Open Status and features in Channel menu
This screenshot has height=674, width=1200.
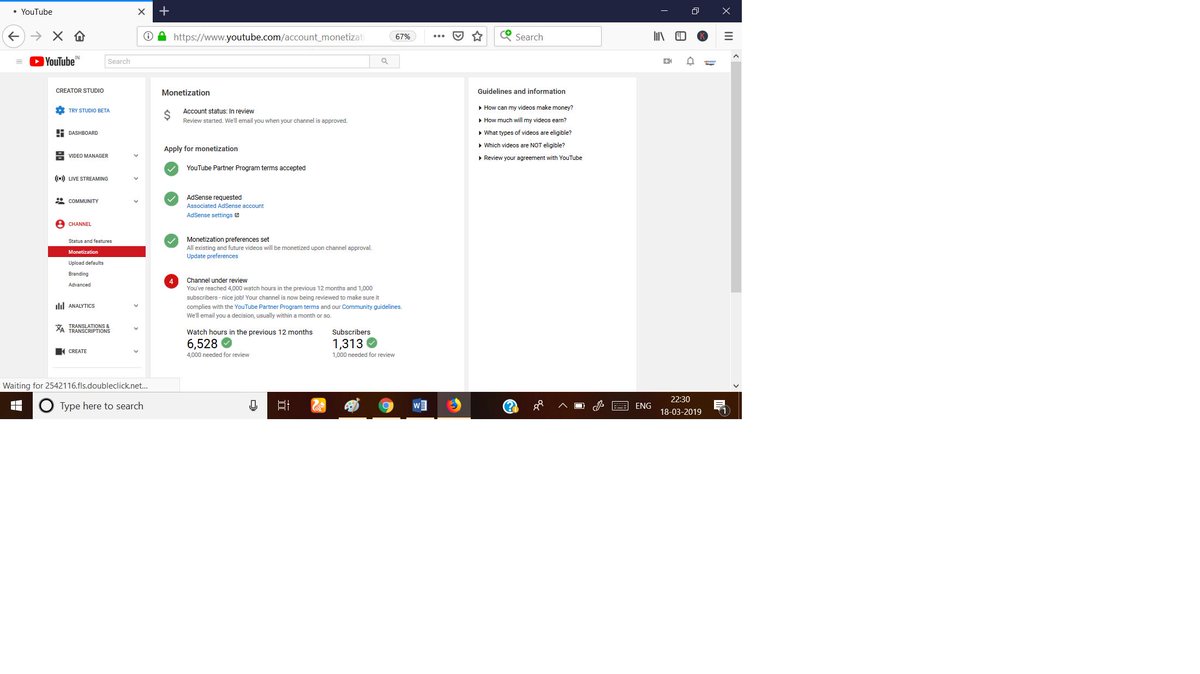point(90,241)
